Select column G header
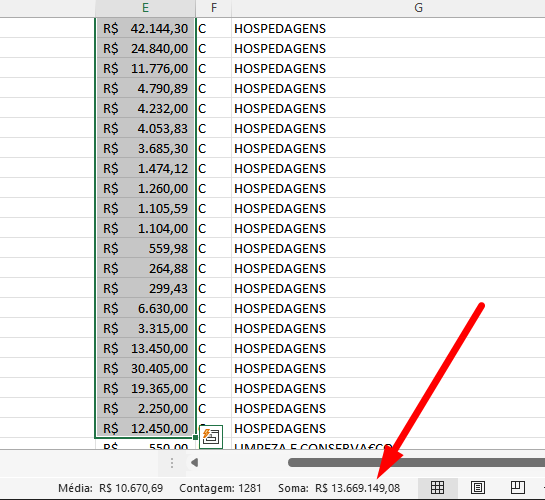The image size is (545, 500). tap(418, 8)
